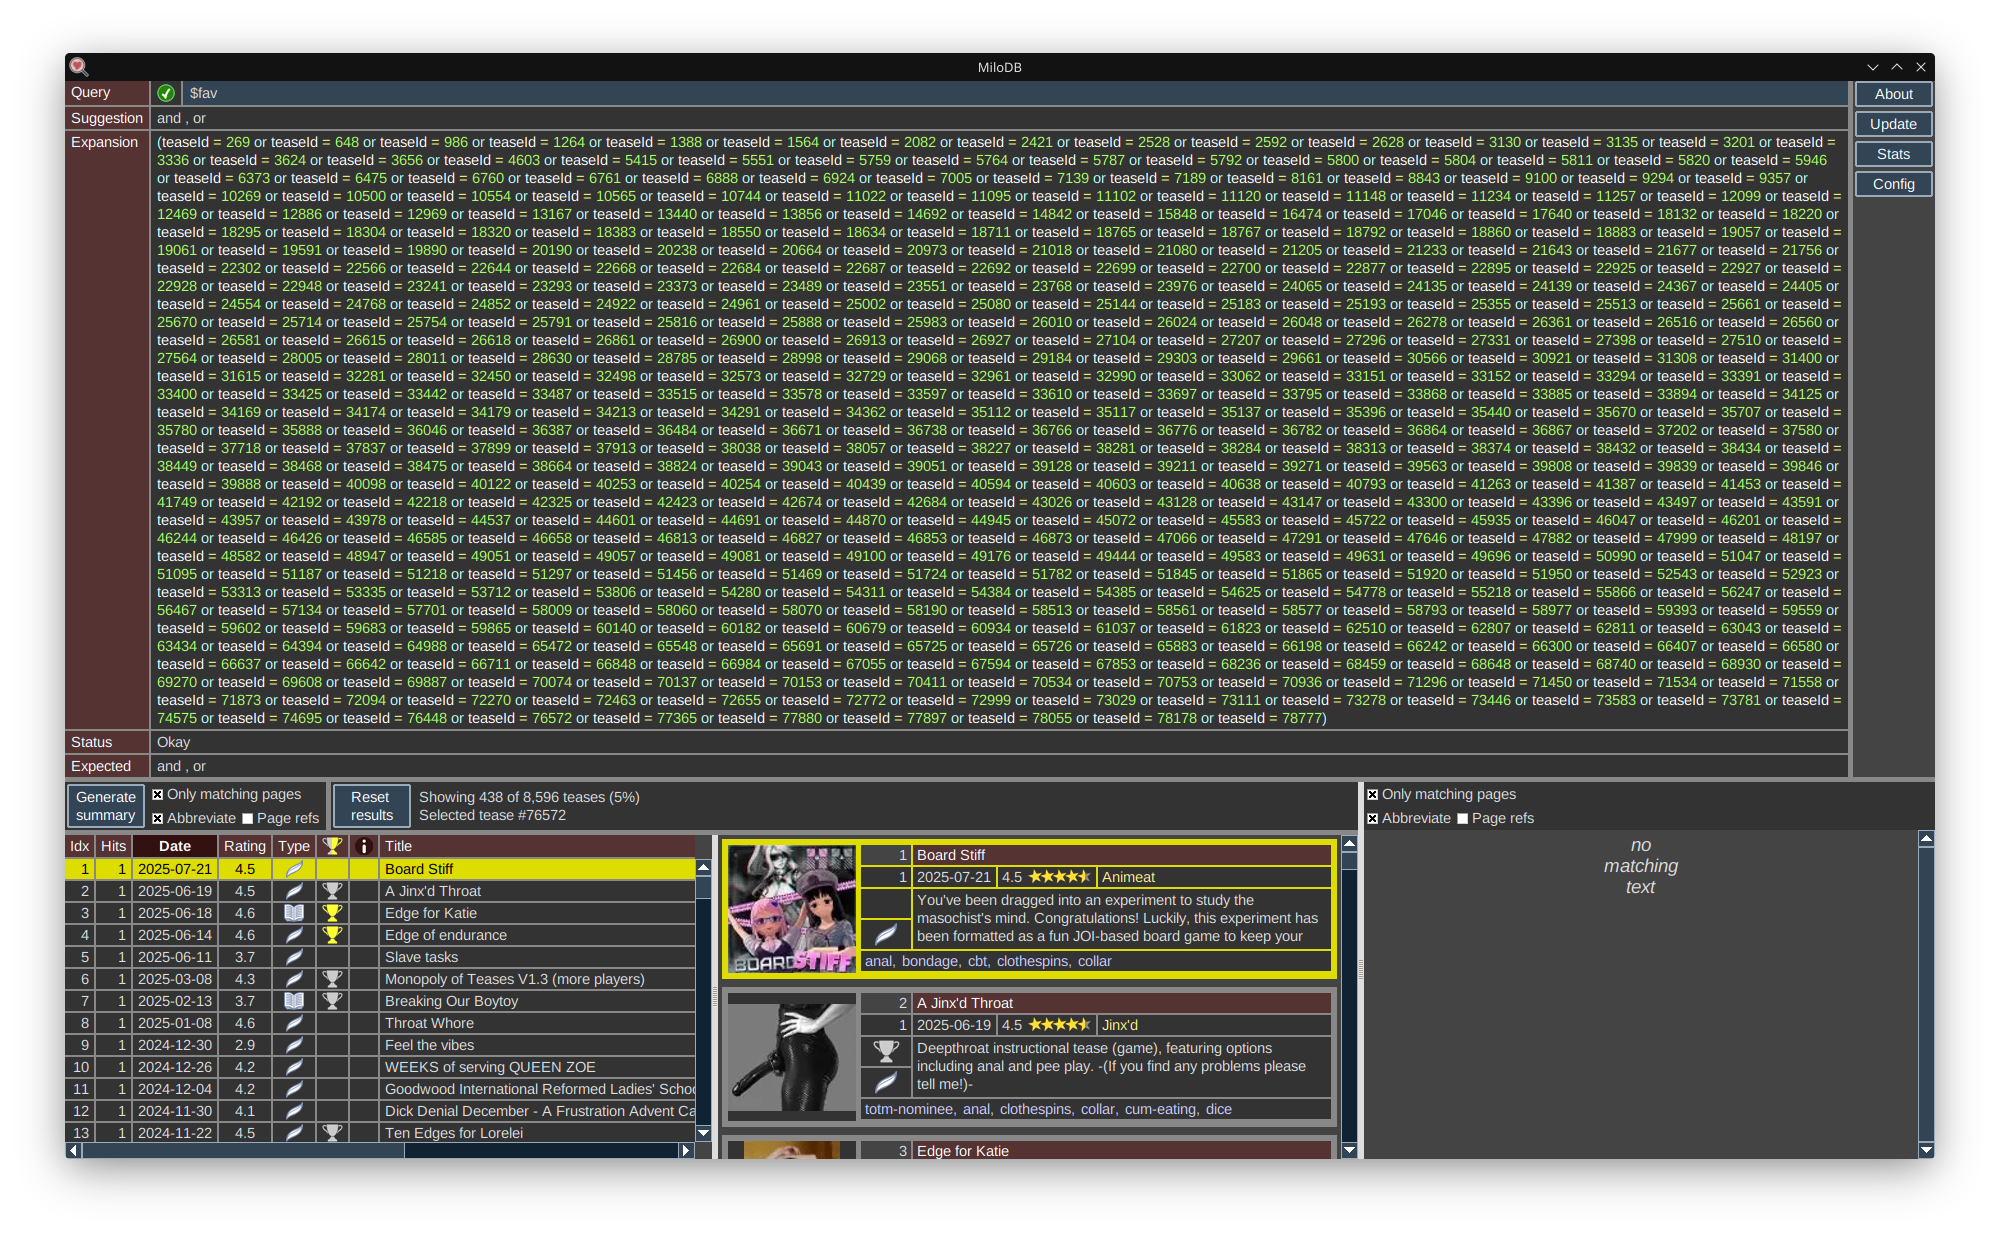Click the gold trophy in Edge of endurance row
Screen dimensions: 2000x1236
[332, 935]
